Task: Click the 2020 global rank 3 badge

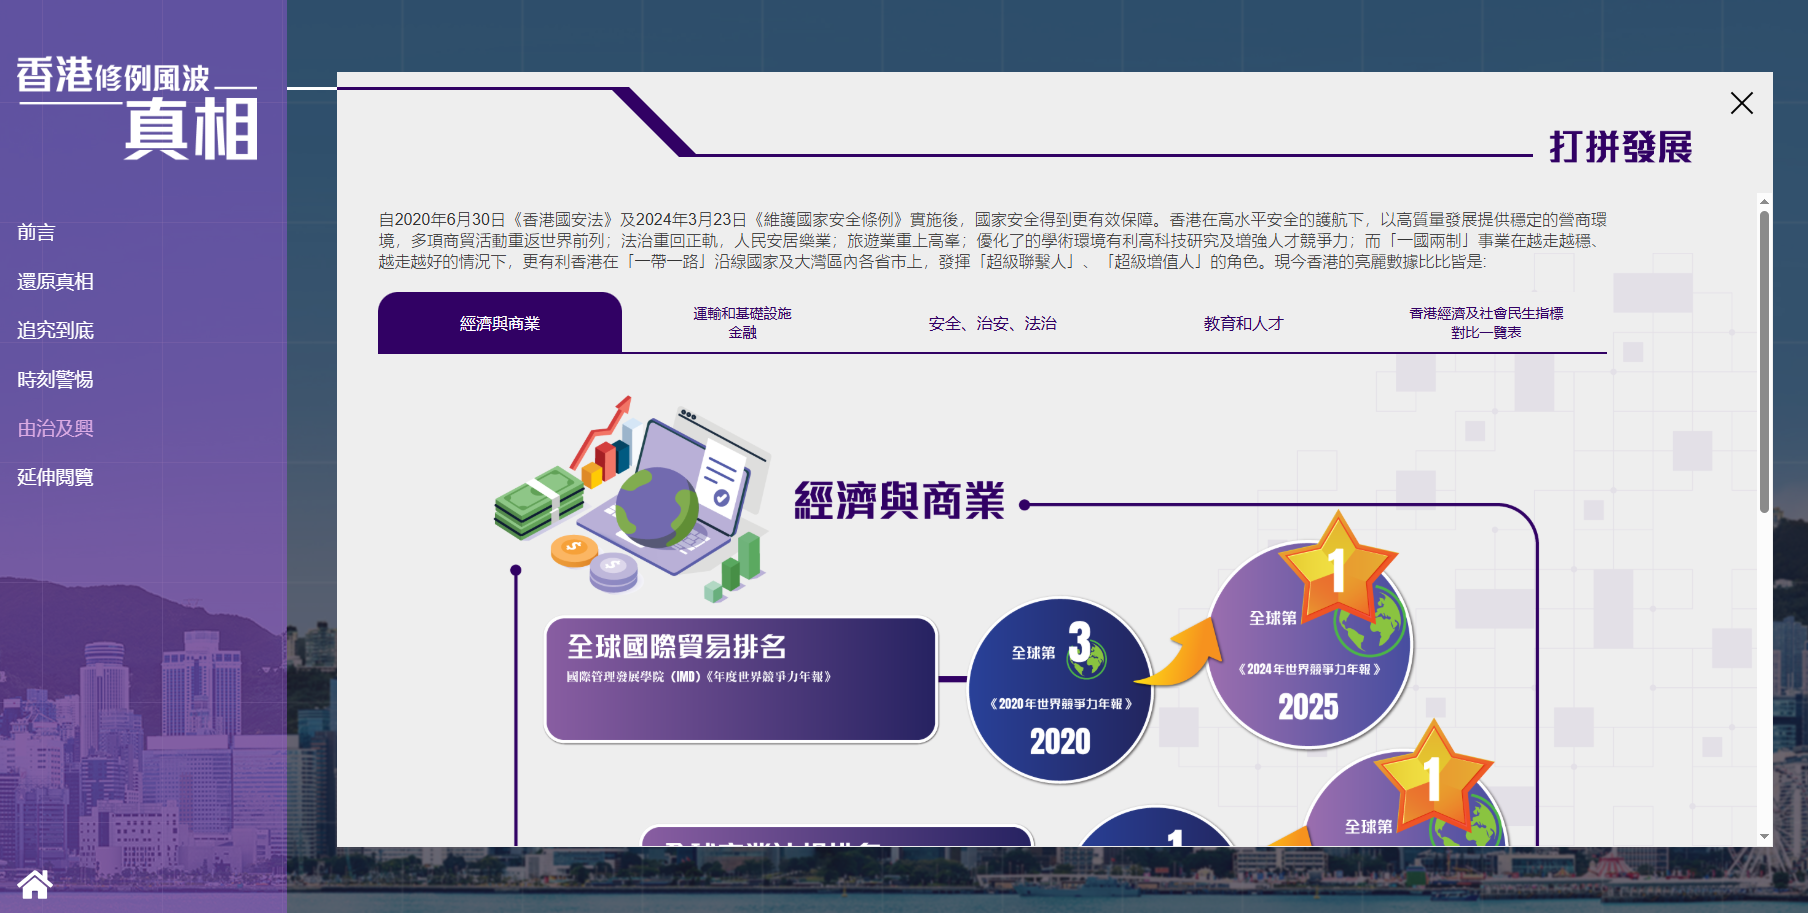Action: click(x=1060, y=690)
